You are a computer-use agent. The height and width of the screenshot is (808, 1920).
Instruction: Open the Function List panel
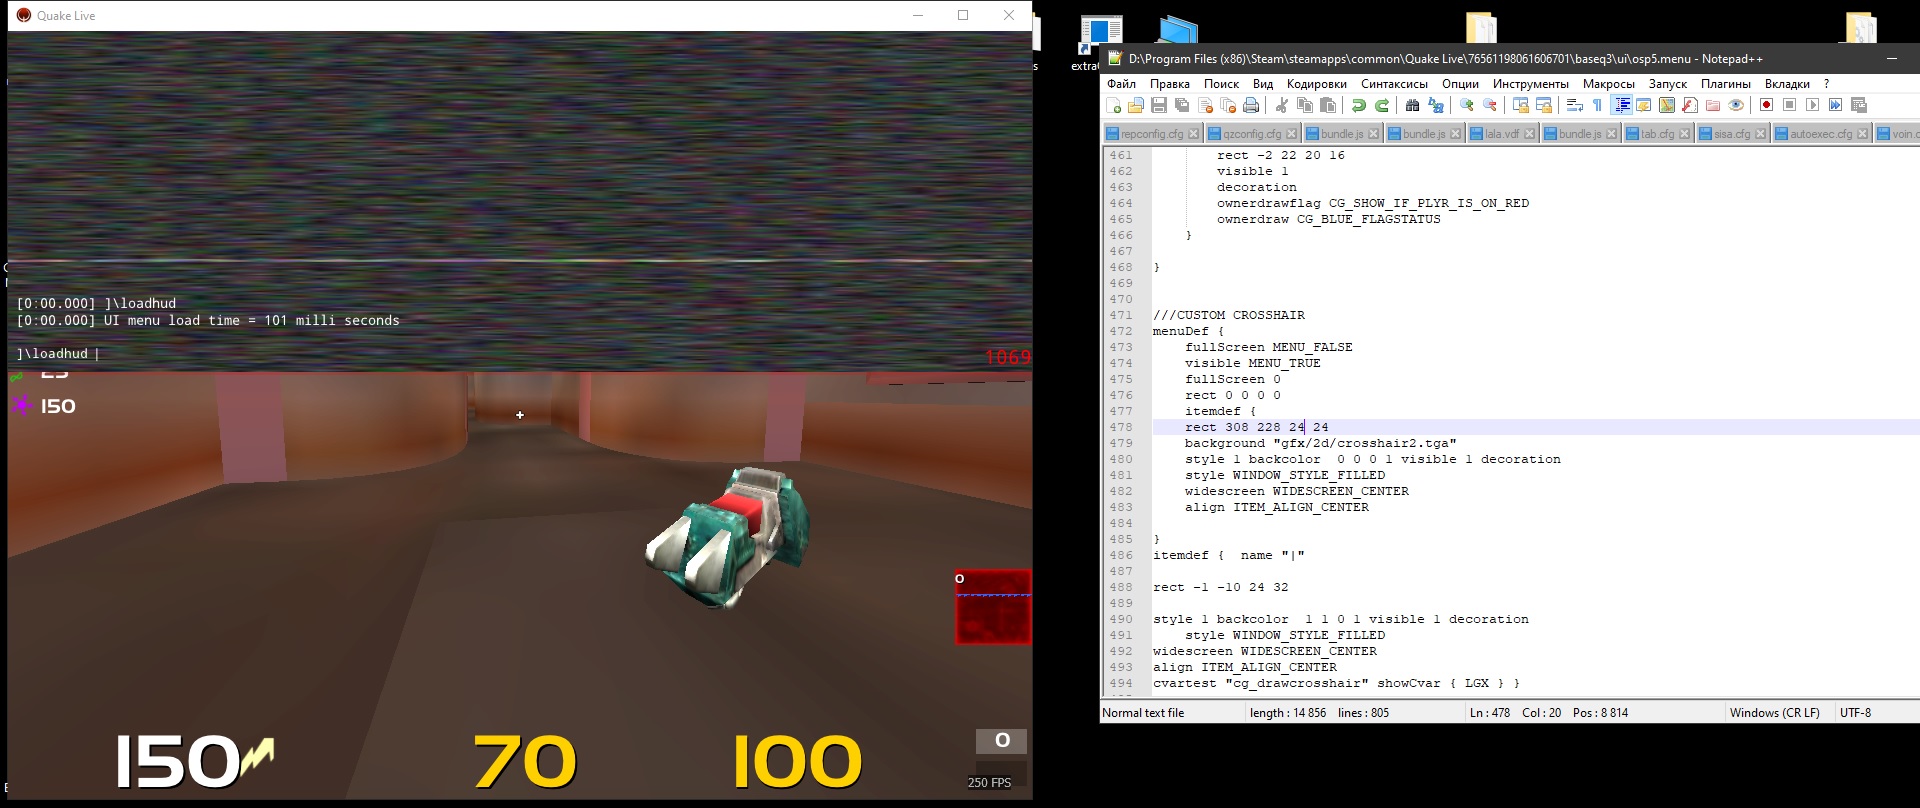point(1690,105)
